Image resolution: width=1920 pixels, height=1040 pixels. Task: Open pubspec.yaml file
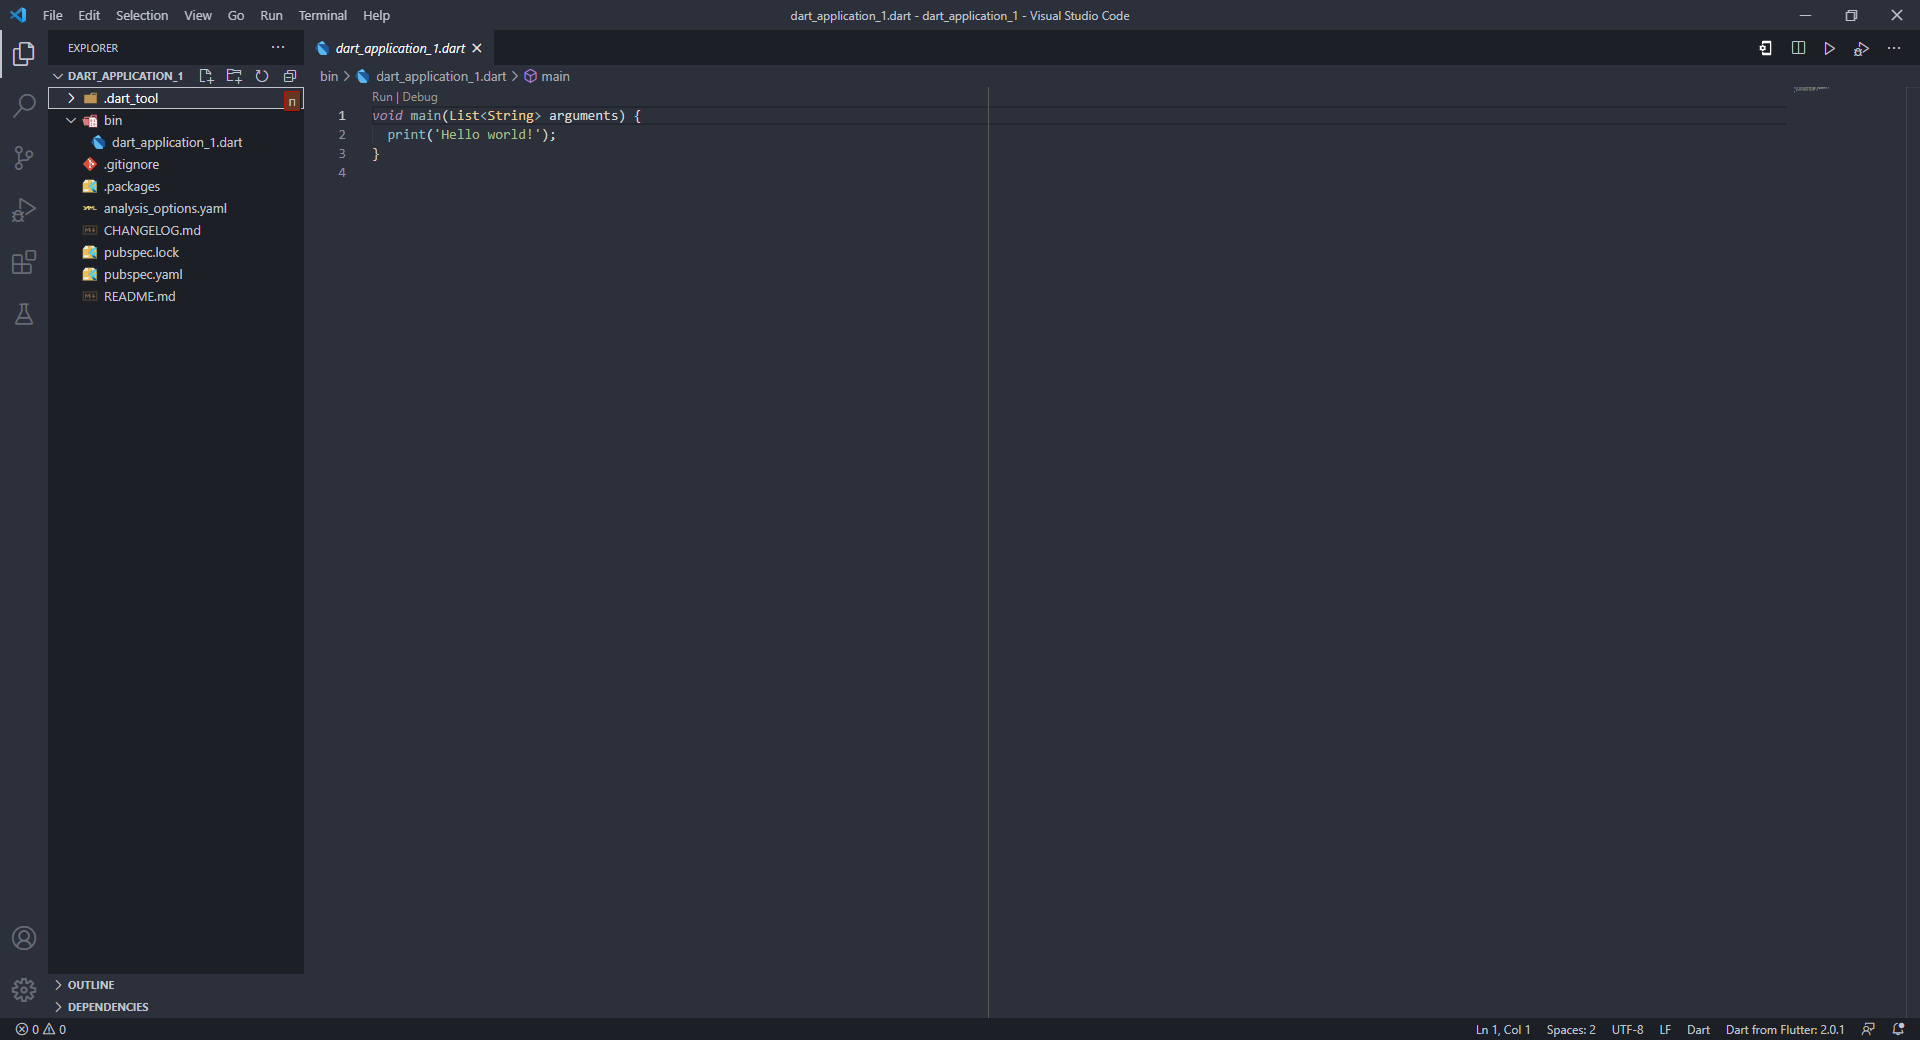coord(176,274)
